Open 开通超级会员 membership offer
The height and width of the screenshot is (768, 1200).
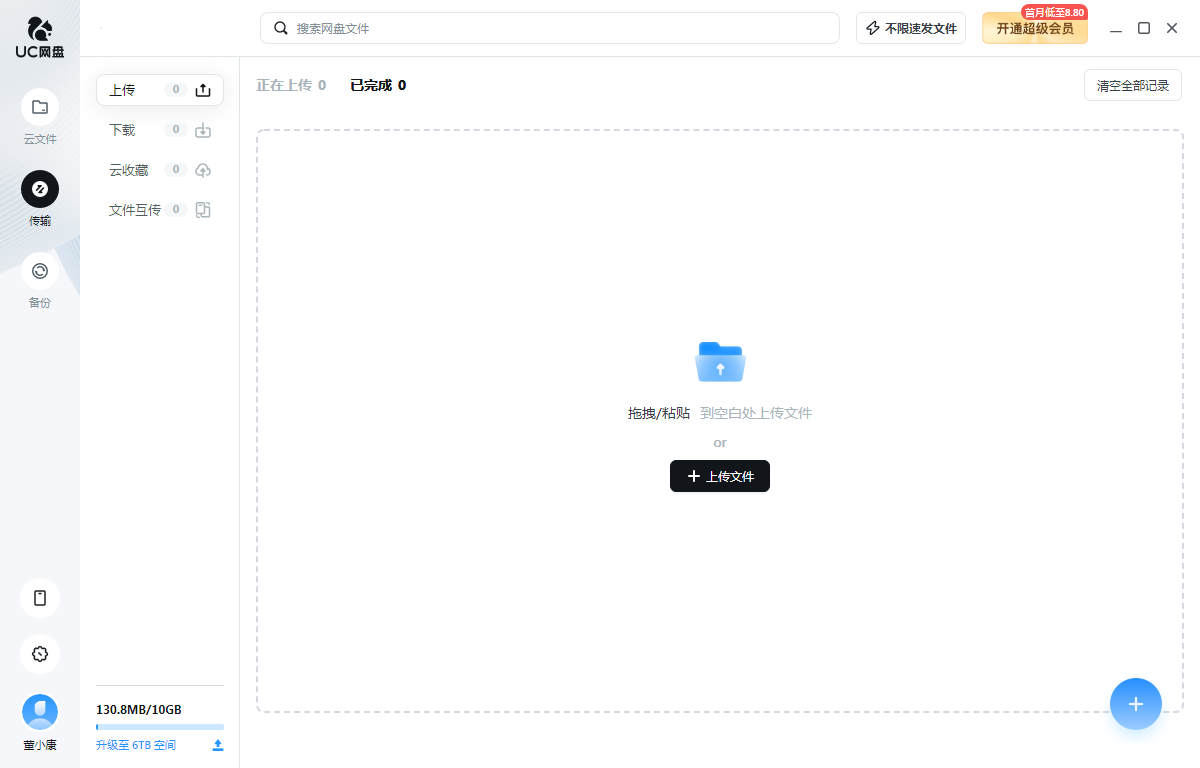1034,28
